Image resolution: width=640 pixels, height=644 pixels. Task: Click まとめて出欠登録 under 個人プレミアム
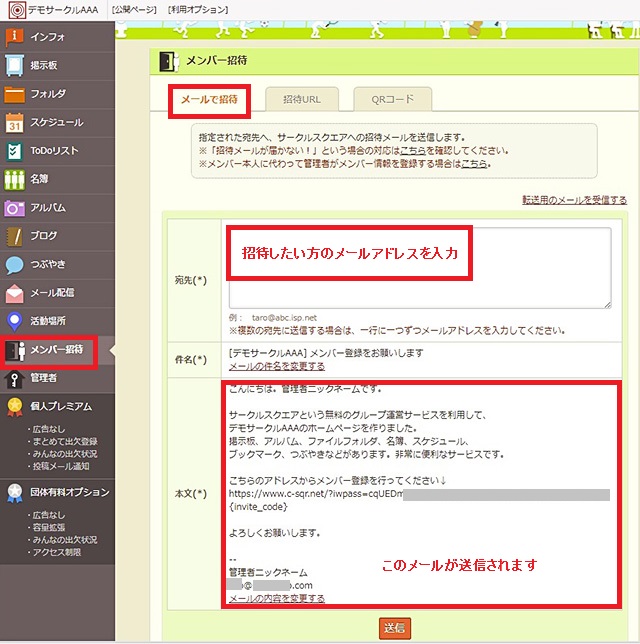click(65, 442)
